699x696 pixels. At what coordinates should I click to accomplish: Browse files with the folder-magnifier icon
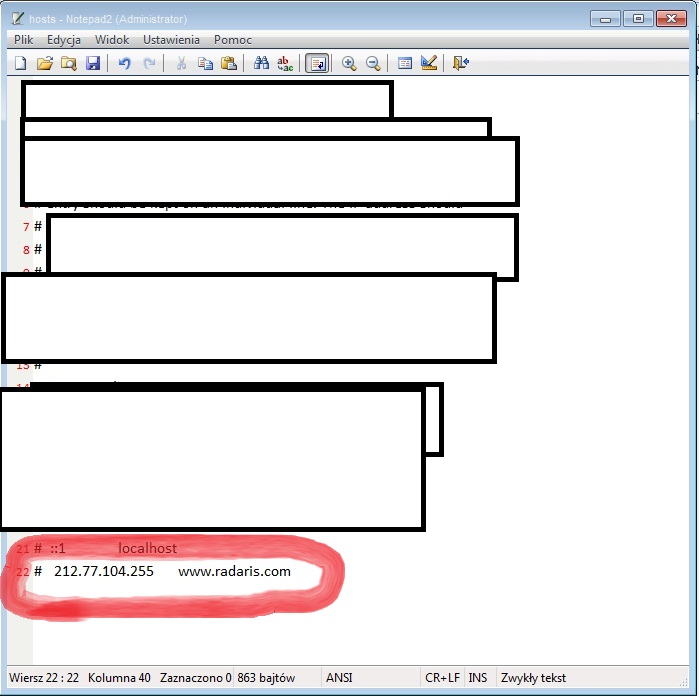click(68, 63)
